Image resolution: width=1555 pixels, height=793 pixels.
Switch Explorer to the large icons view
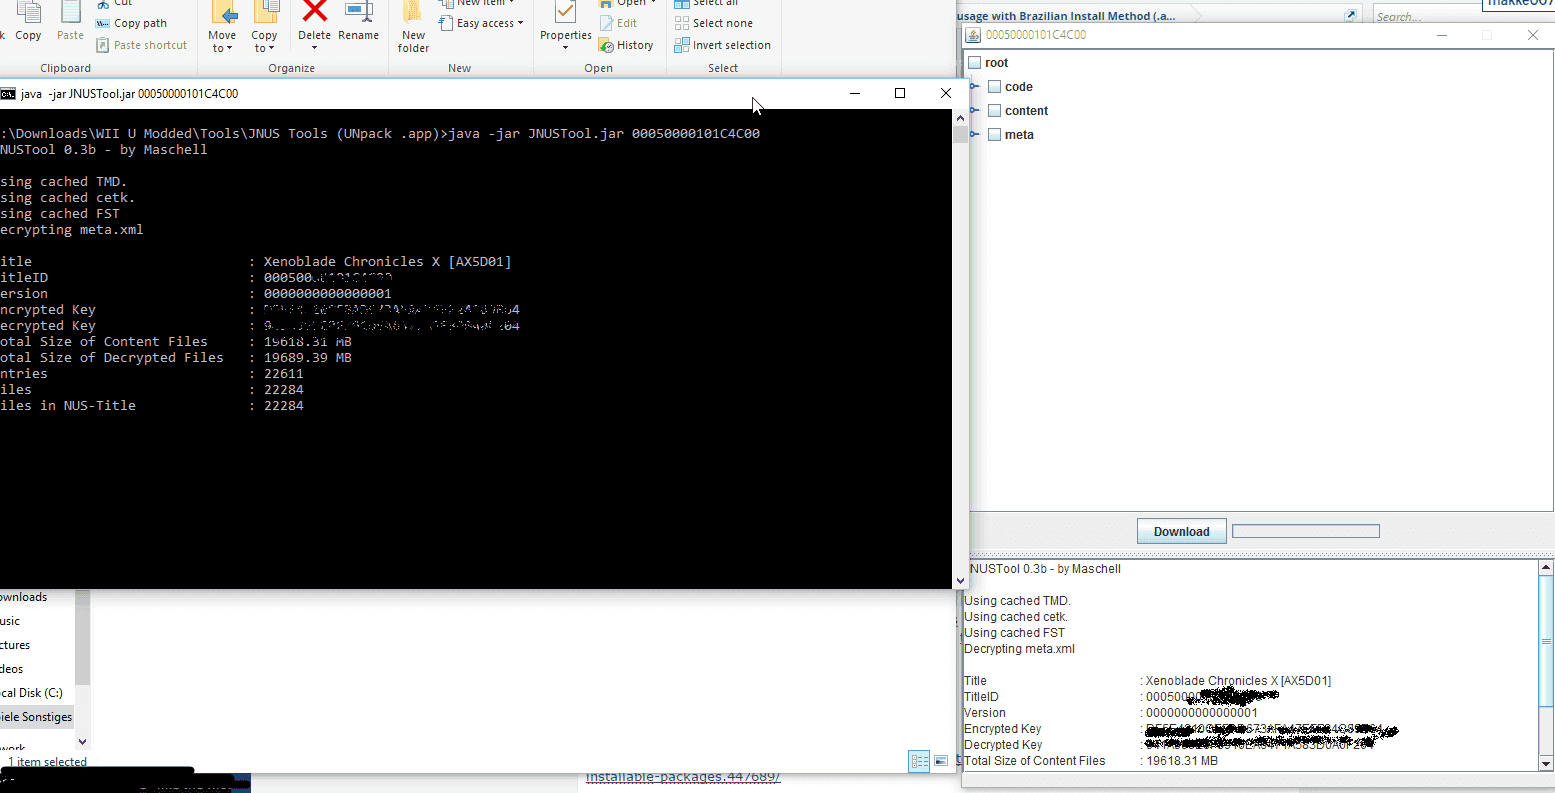tap(941, 762)
